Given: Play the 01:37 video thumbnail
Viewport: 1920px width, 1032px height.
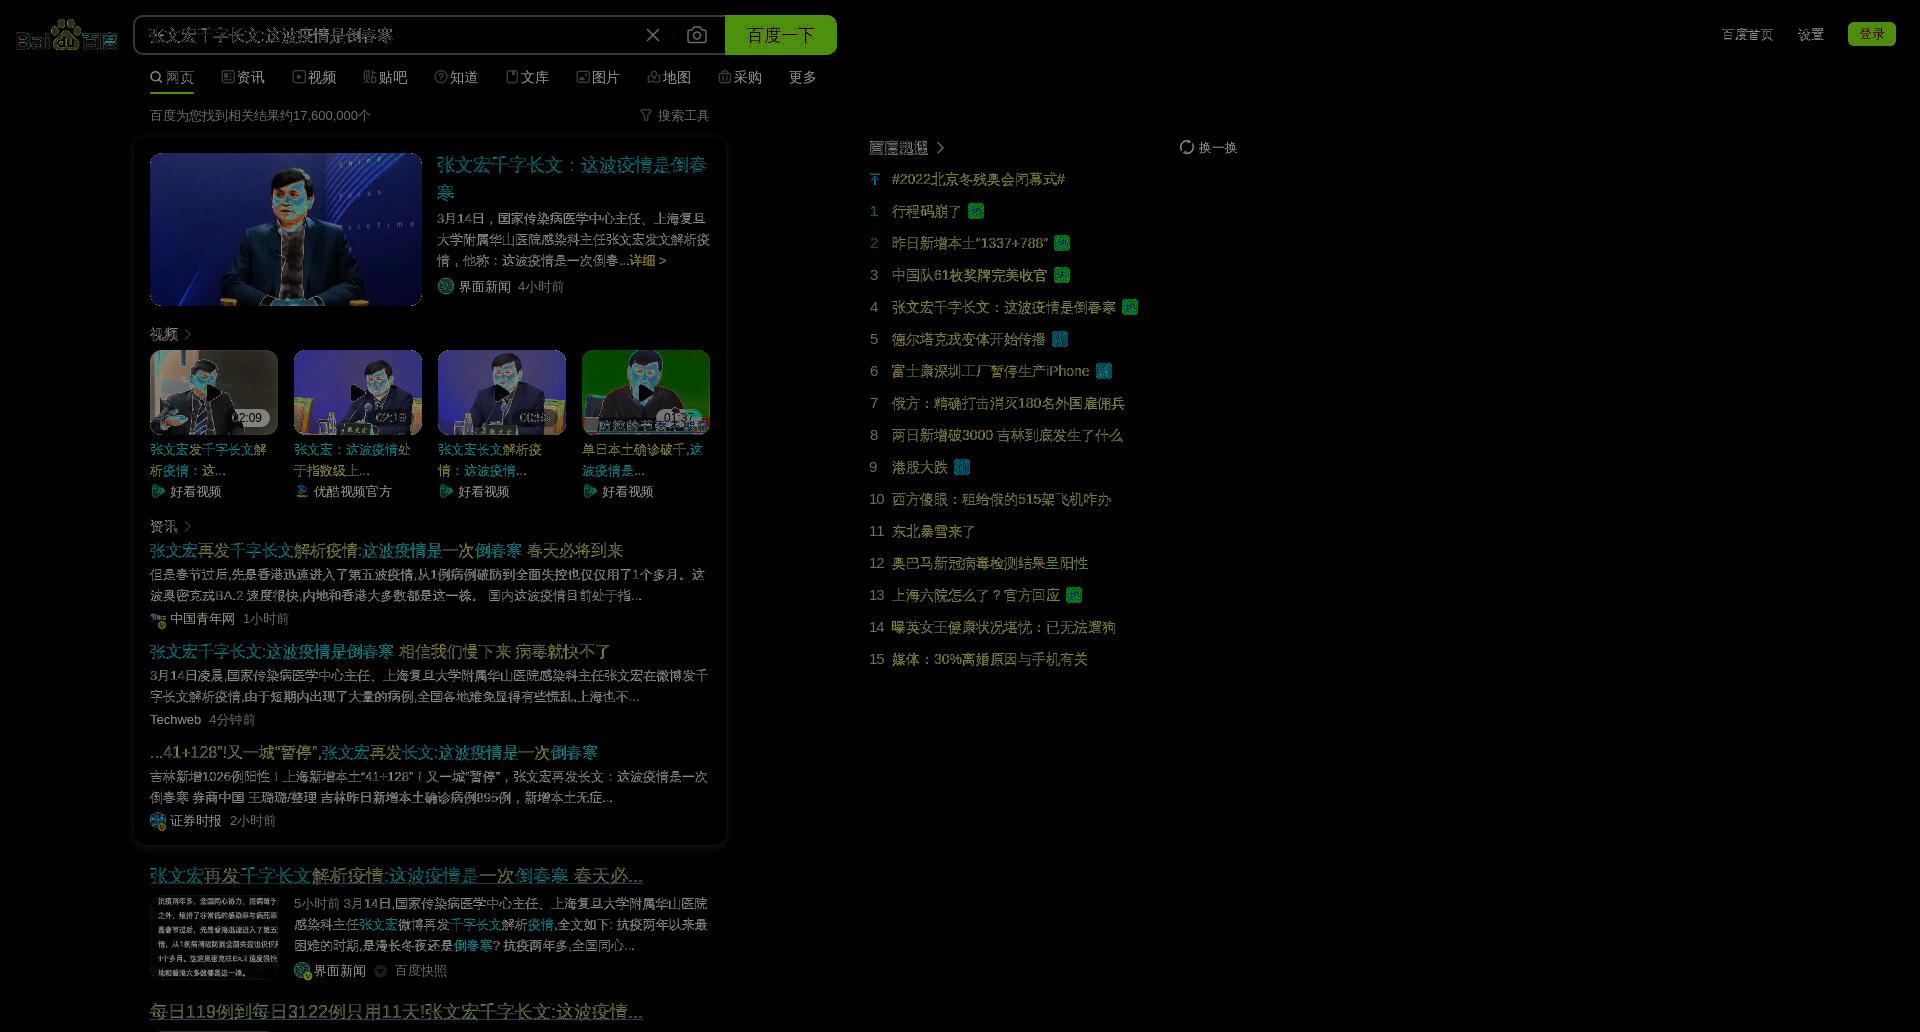Looking at the screenshot, I should click(646, 392).
